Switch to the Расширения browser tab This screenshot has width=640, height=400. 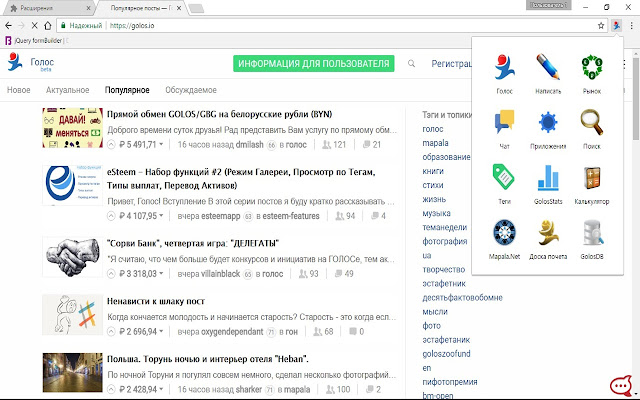click(x=49, y=8)
